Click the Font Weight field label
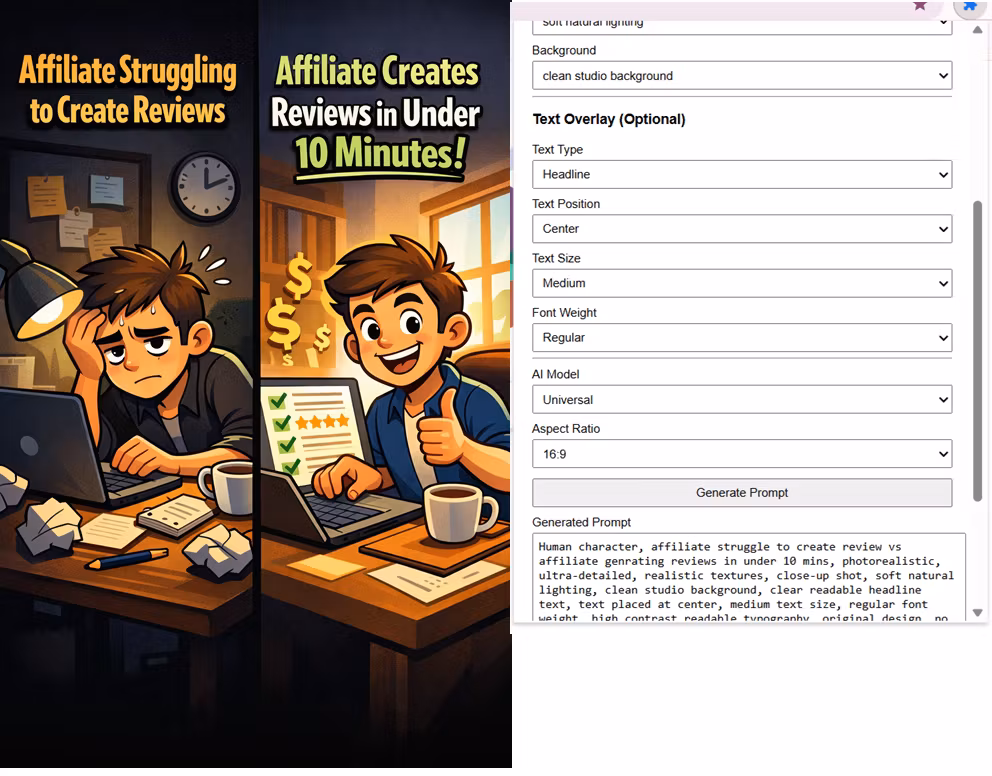 coord(564,312)
